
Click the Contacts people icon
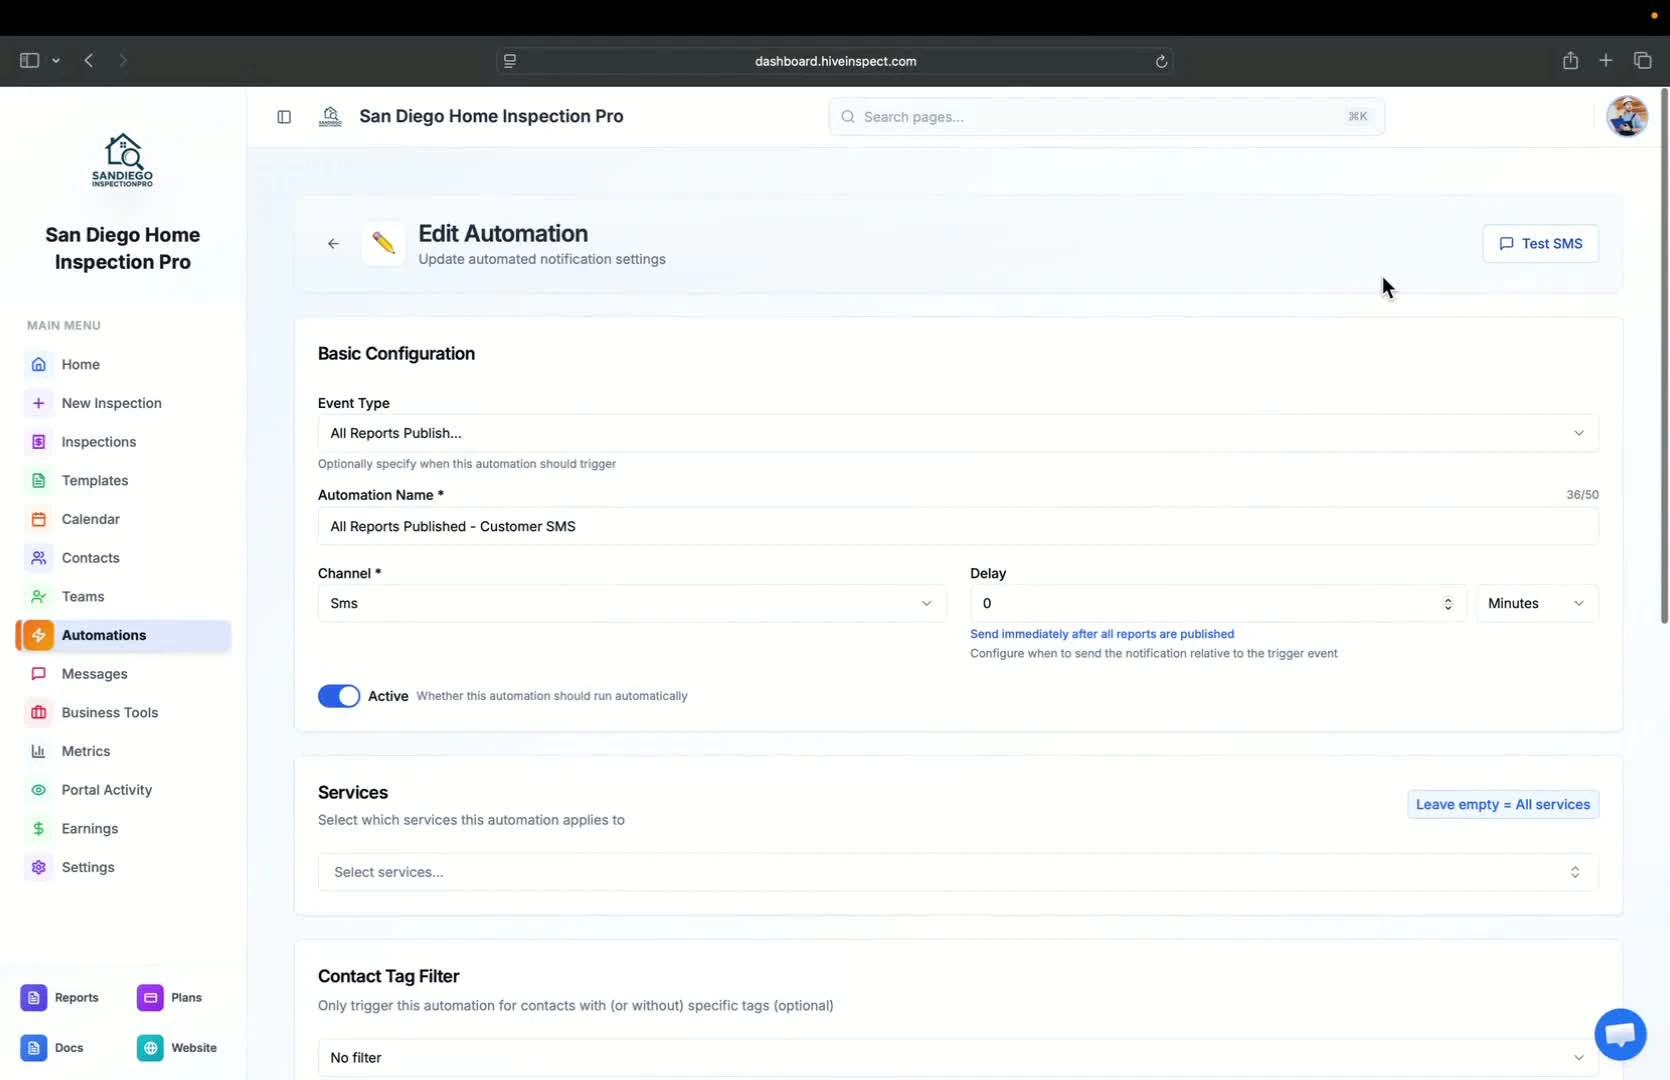pos(38,557)
